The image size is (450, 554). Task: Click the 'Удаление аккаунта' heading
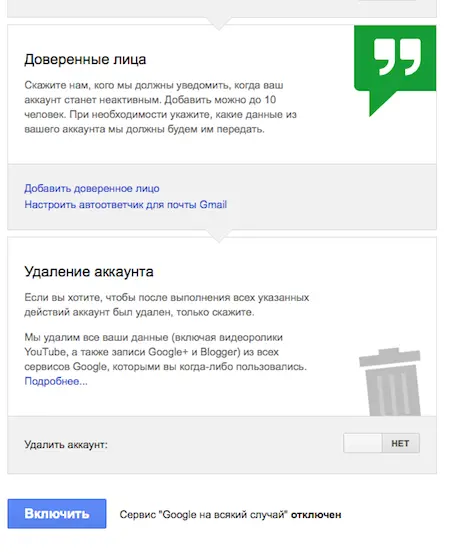click(89, 272)
